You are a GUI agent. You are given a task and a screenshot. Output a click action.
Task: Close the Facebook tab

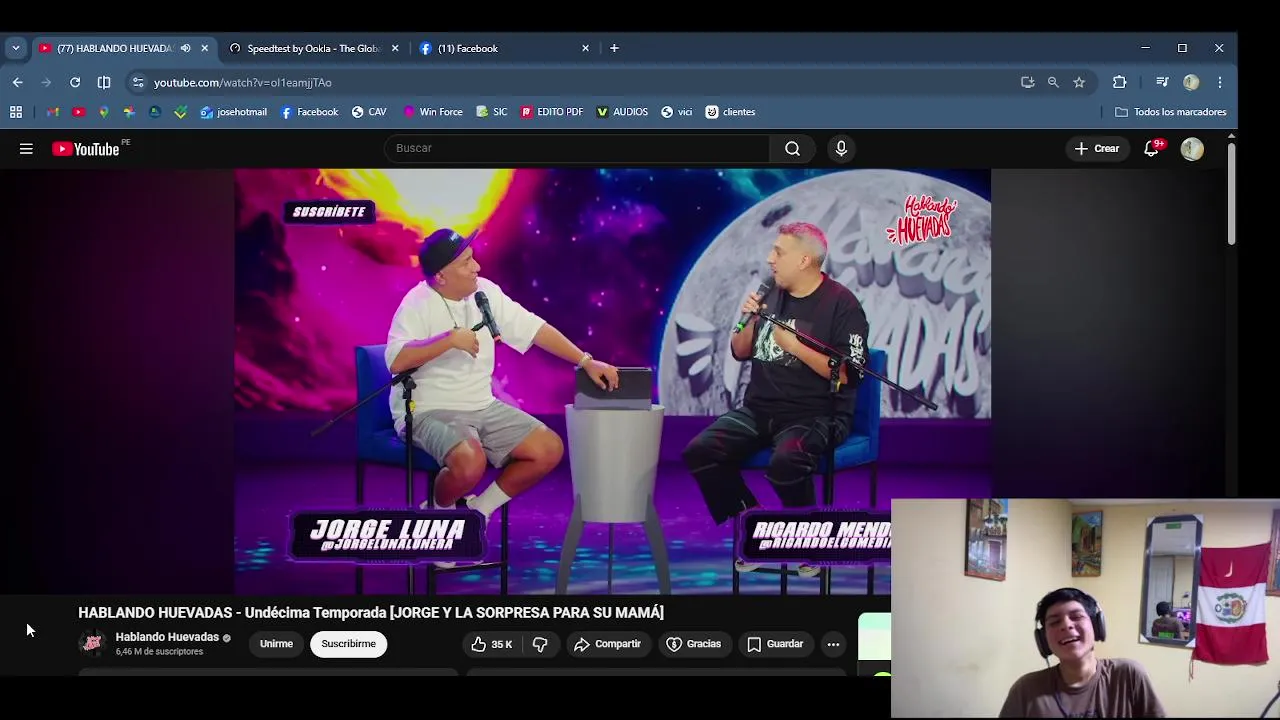[585, 48]
